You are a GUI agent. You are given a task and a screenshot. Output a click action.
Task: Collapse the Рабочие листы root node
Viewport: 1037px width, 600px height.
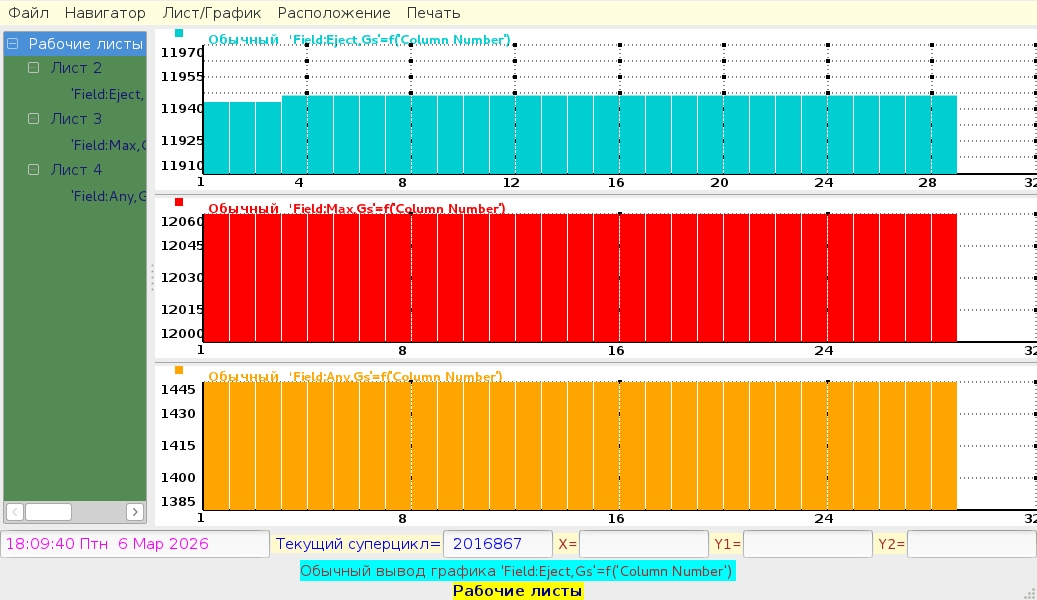[x=13, y=44]
